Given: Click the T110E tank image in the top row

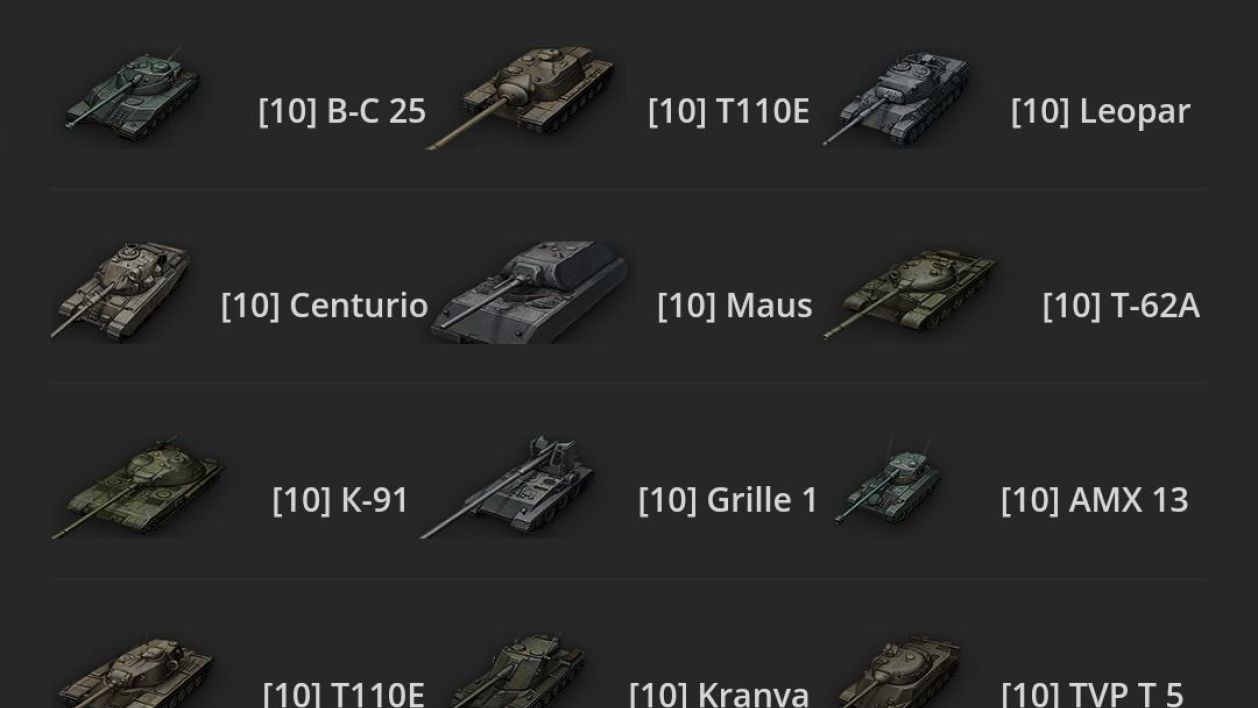Looking at the screenshot, I should click(520, 96).
